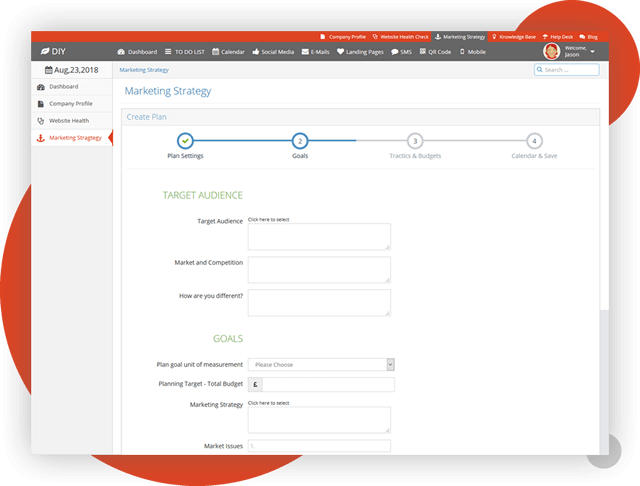Click the search box
Image resolution: width=640 pixels, height=486 pixels.
(567, 70)
